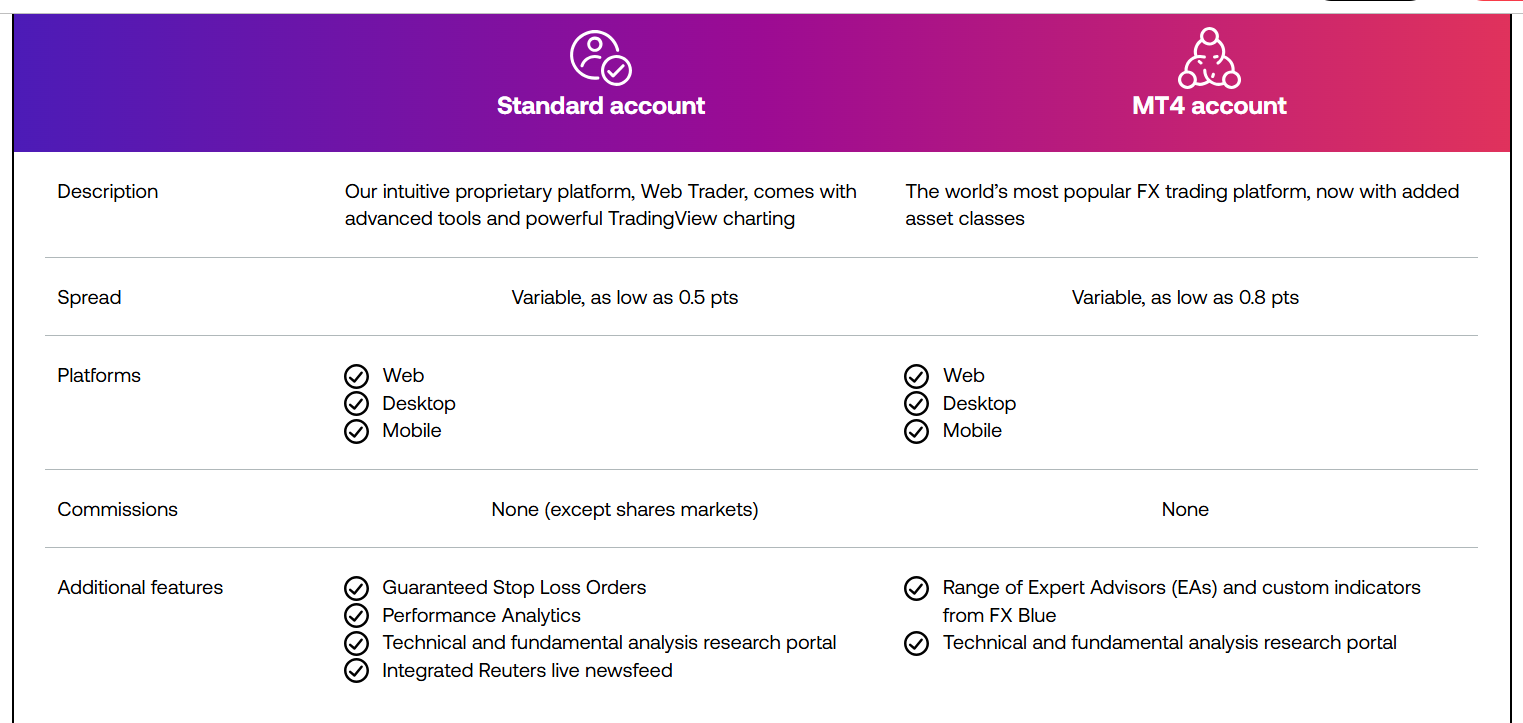Click "None (except shares markets)" commission text

coord(625,510)
